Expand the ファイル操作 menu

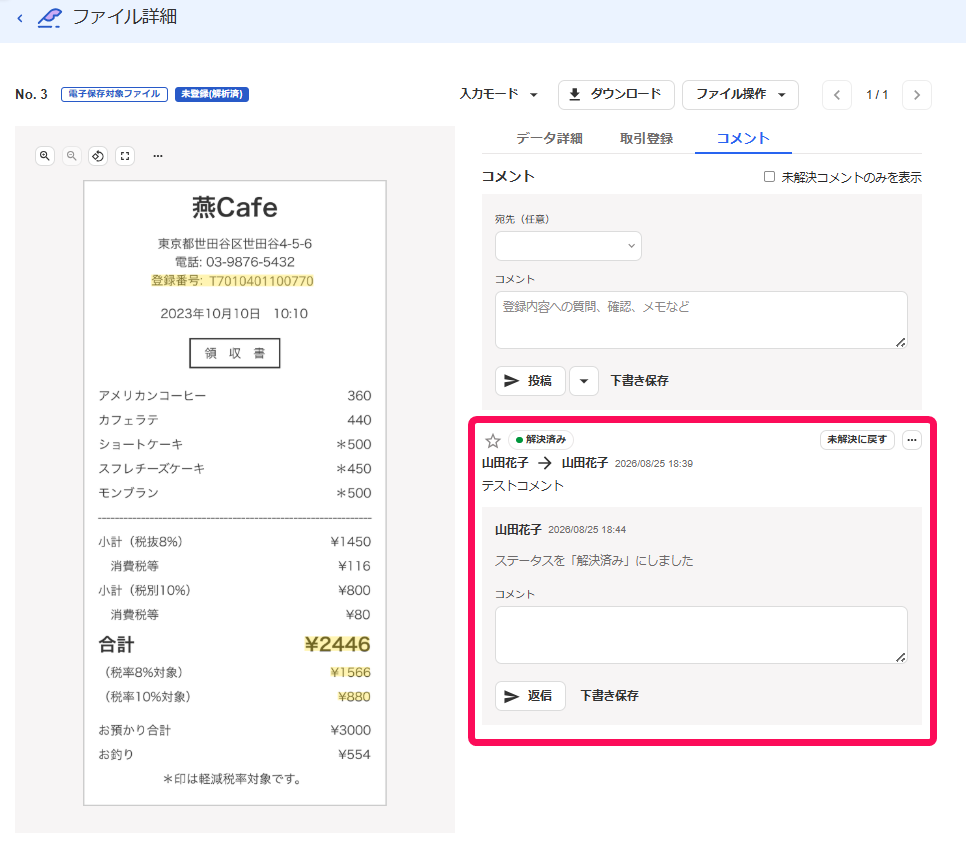[x=741, y=95]
